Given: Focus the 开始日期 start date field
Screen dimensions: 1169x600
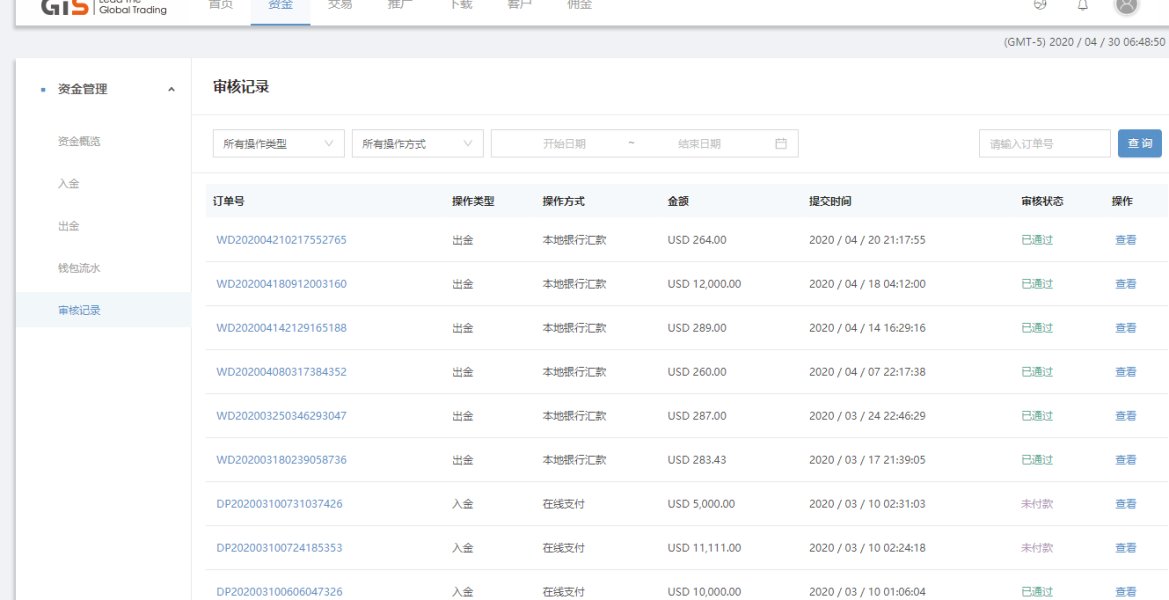Looking at the screenshot, I should 564,144.
